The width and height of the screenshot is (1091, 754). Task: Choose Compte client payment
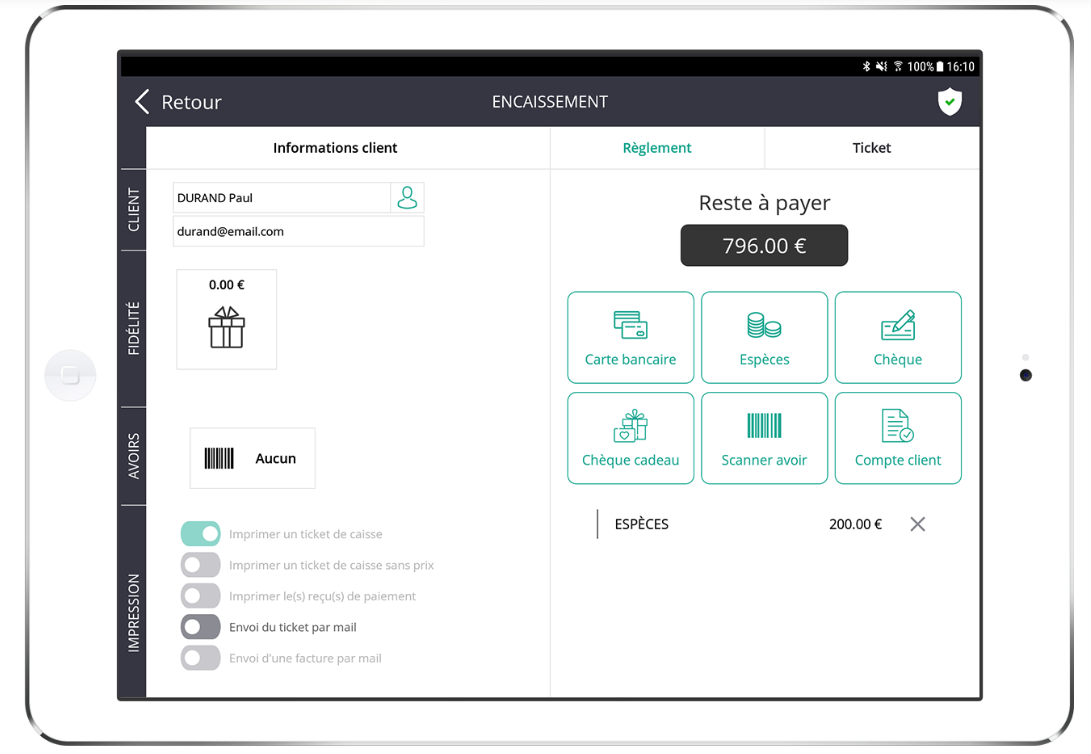(898, 438)
